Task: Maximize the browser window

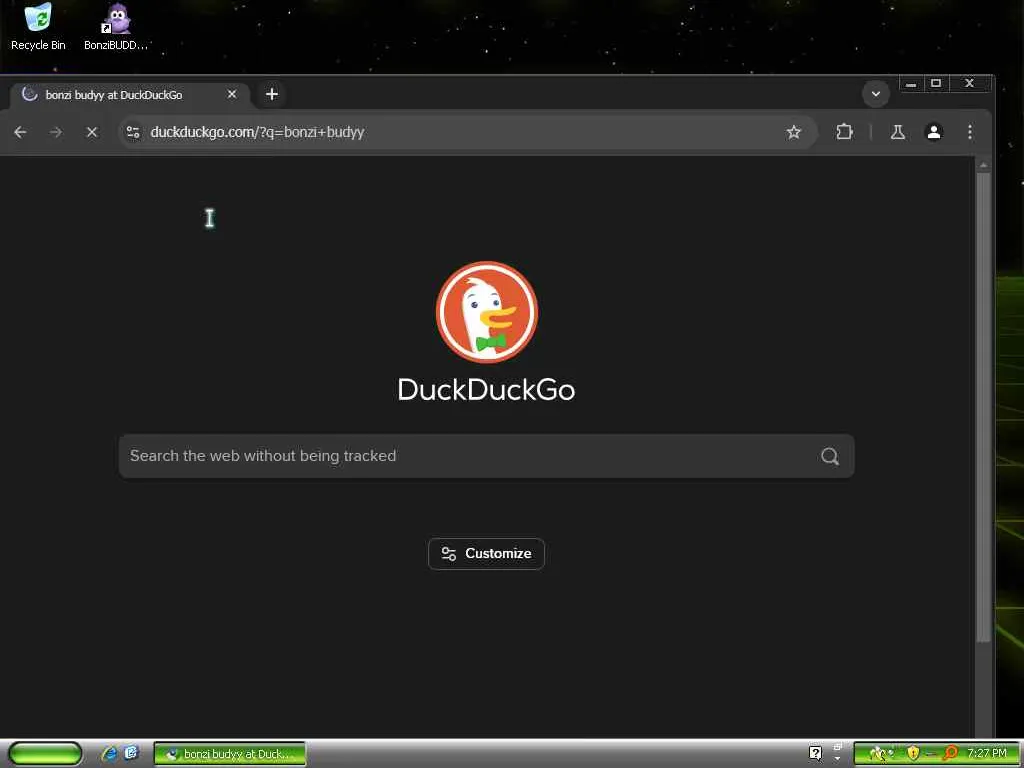Action: coord(936,84)
